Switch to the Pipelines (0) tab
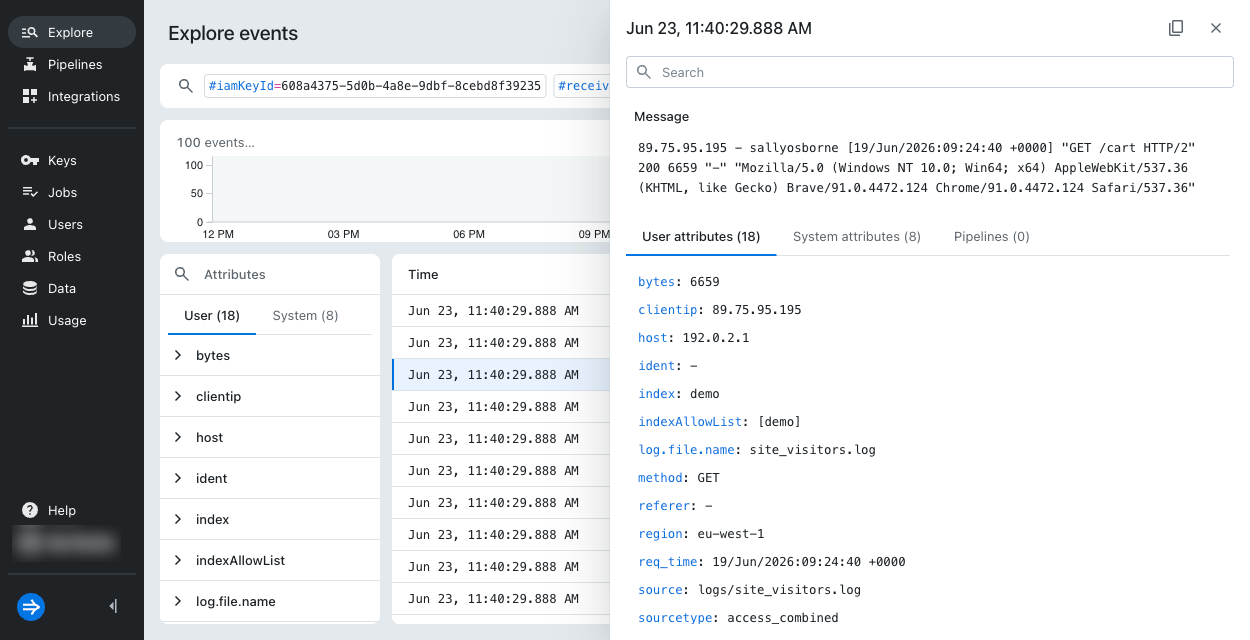 (x=992, y=237)
